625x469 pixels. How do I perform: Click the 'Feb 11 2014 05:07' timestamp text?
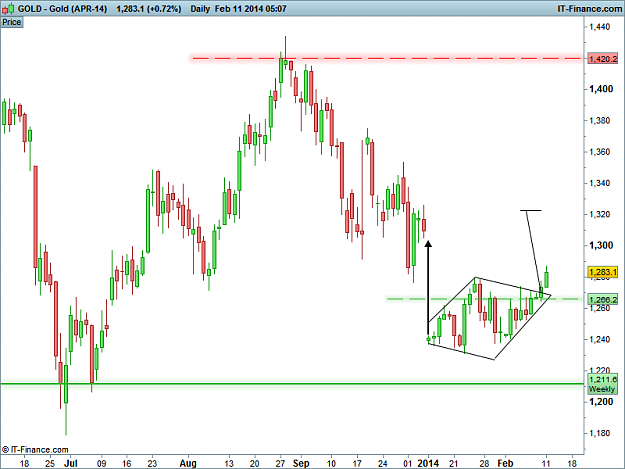[251, 8]
